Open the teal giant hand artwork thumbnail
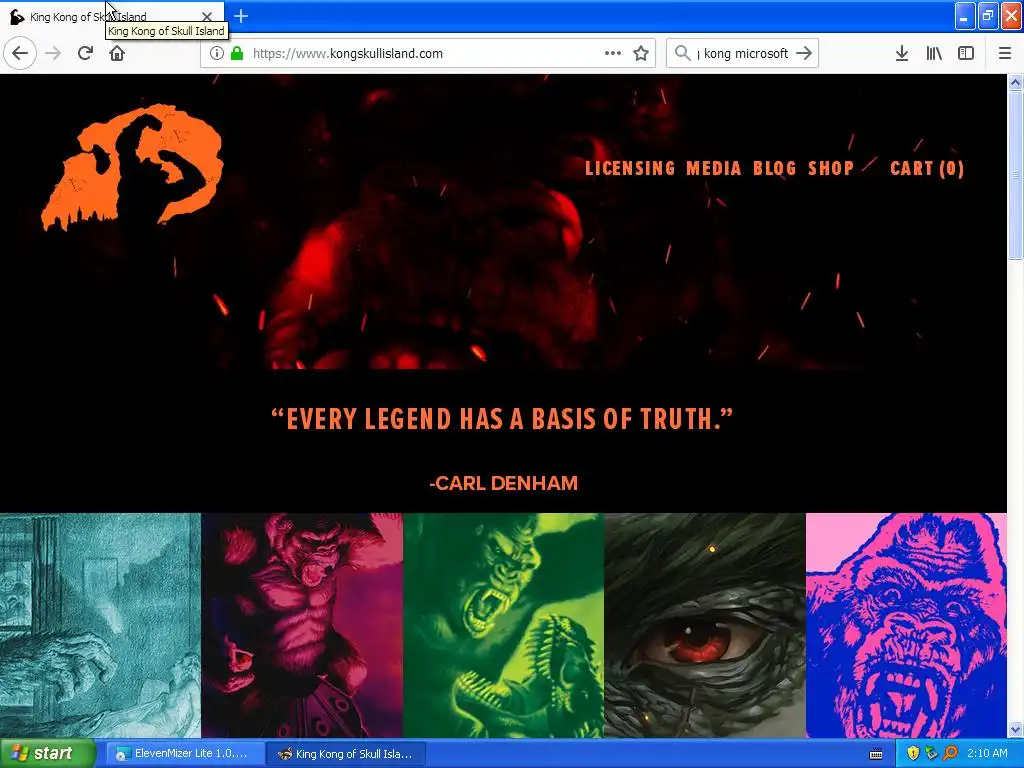 coord(101,626)
